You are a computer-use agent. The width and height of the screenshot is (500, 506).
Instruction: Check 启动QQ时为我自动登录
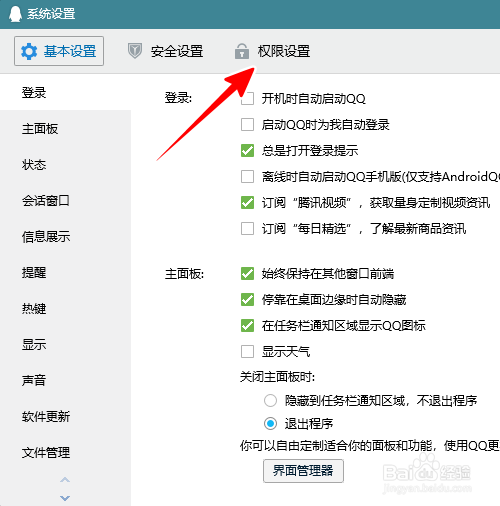(247, 125)
